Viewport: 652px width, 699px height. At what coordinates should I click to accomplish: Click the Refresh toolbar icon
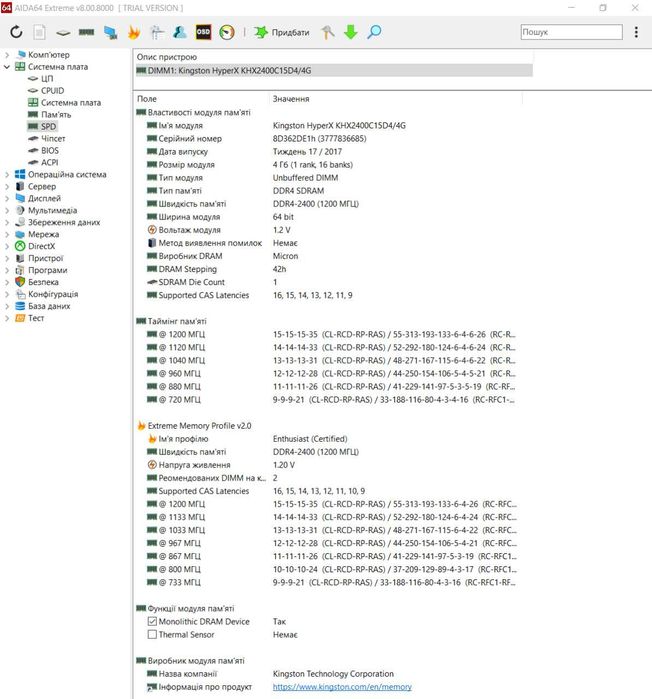coord(16,32)
